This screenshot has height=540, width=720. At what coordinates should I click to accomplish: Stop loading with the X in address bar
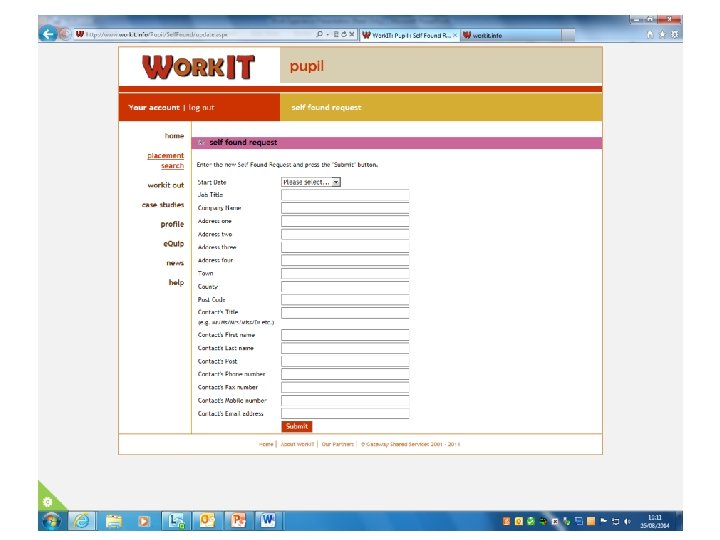tap(351, 34)
